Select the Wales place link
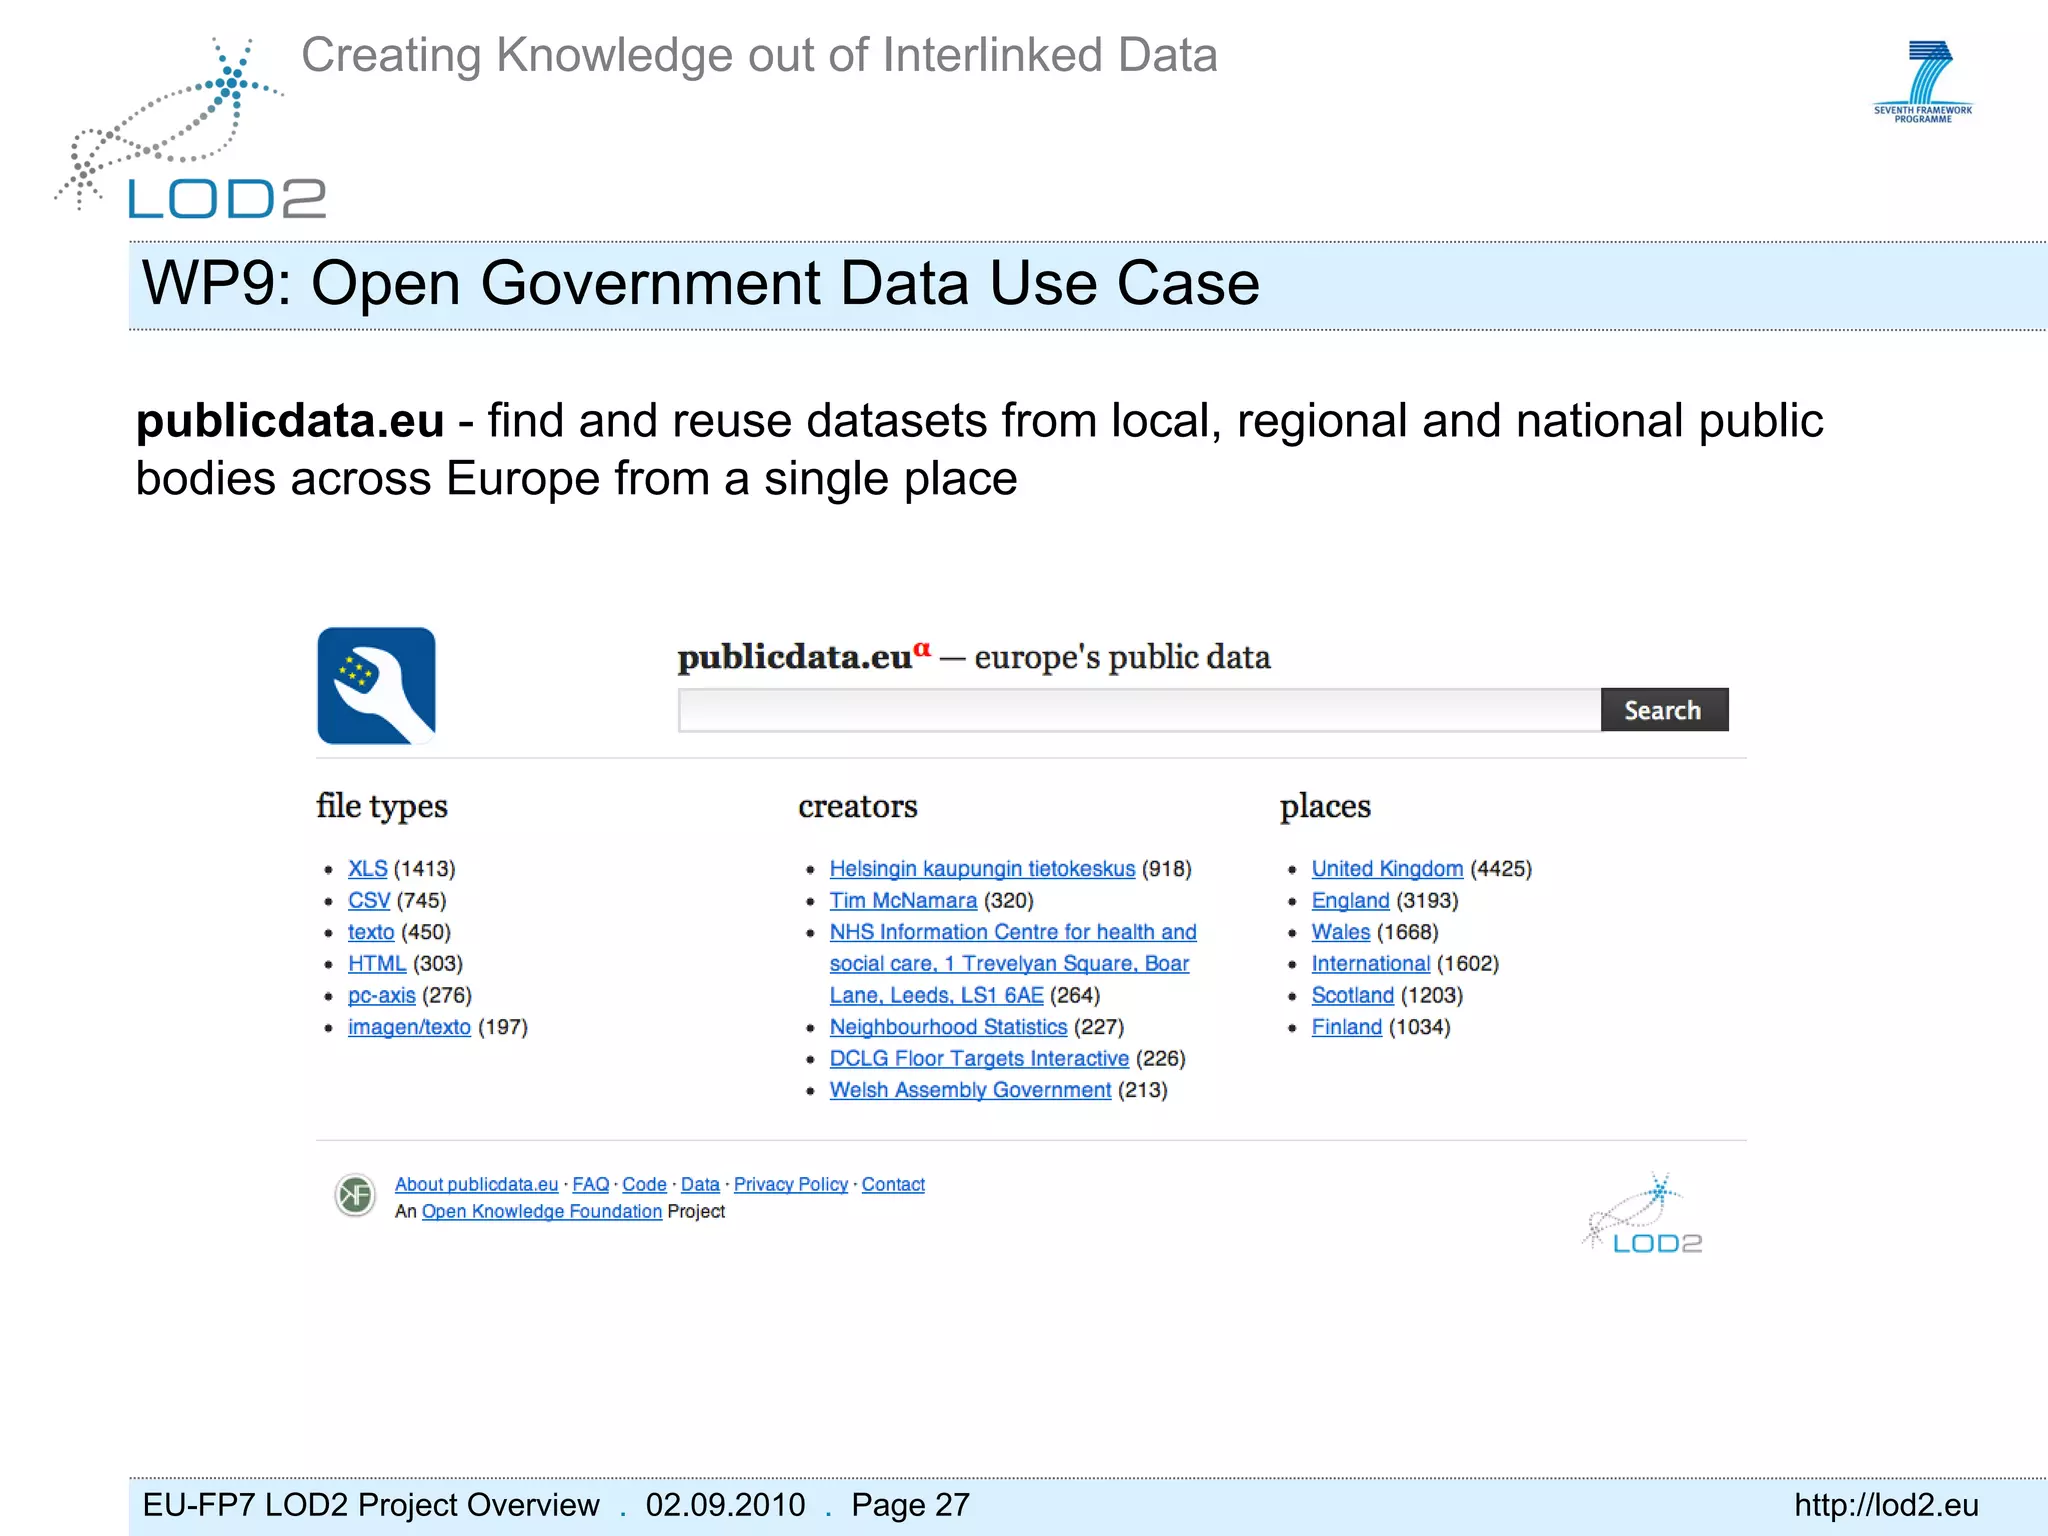This screenshot has width=2048, height=1536. pos(1341,932)
